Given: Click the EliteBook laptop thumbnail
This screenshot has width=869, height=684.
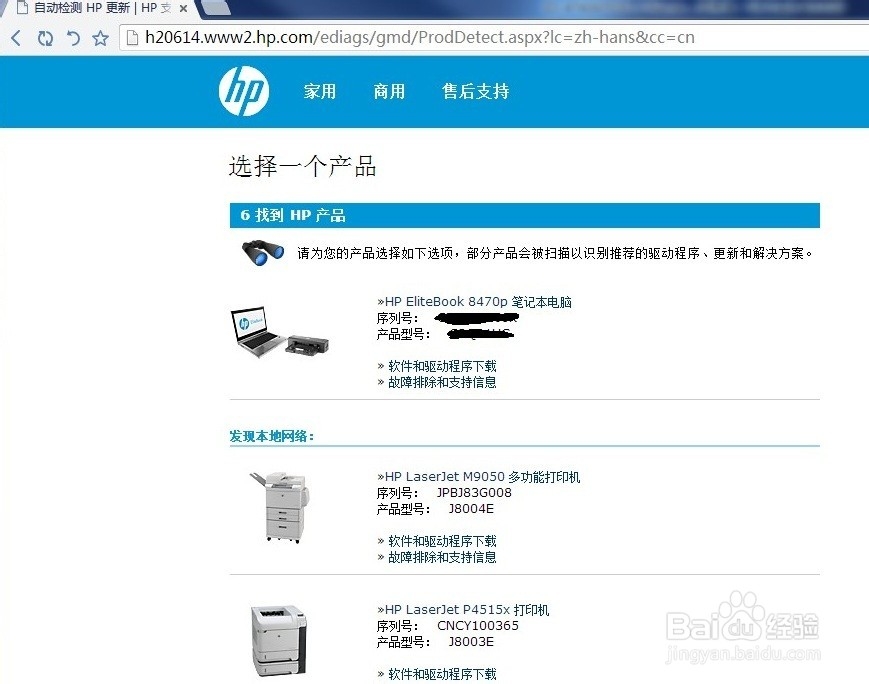Looking at the screenshot, I should click(280, 333).
